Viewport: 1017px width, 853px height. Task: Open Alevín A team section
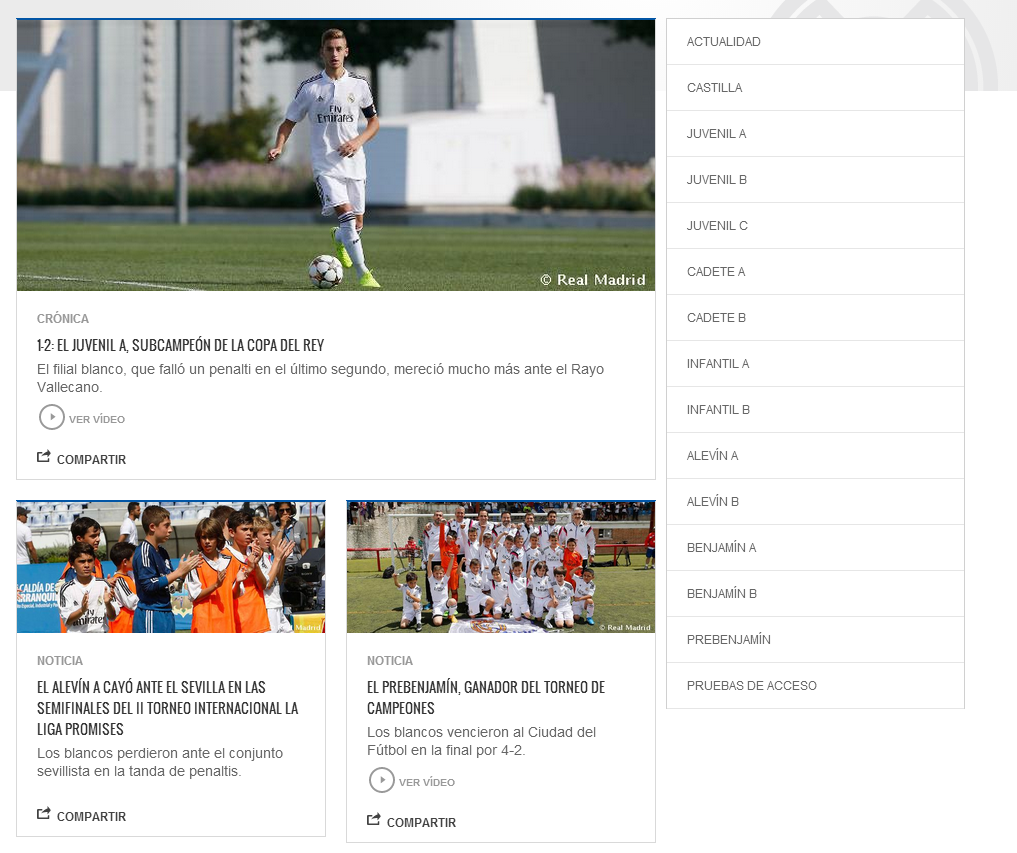(815, 456)
